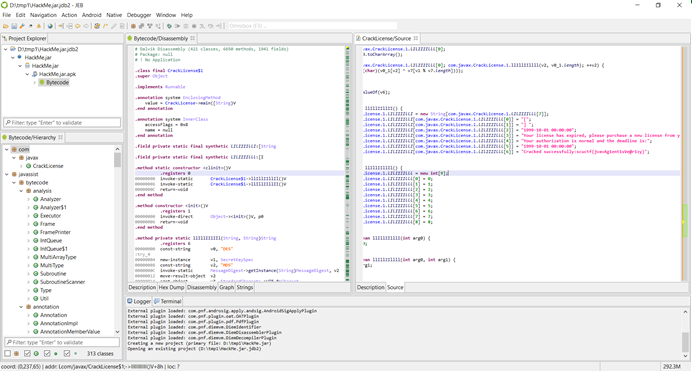Click the green debugger start icon
This screenshot has width=692, height=371.
[169, 26]
